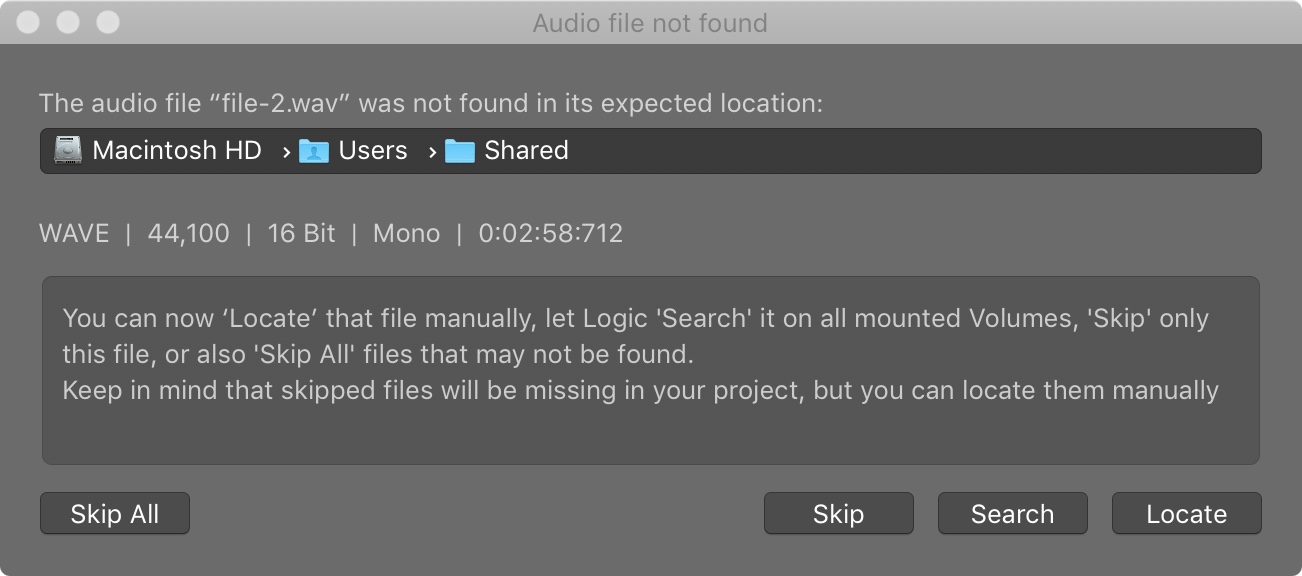Click the Users folder icon
The height and width of the screenshot is (576, 1302).
point(314,151)
